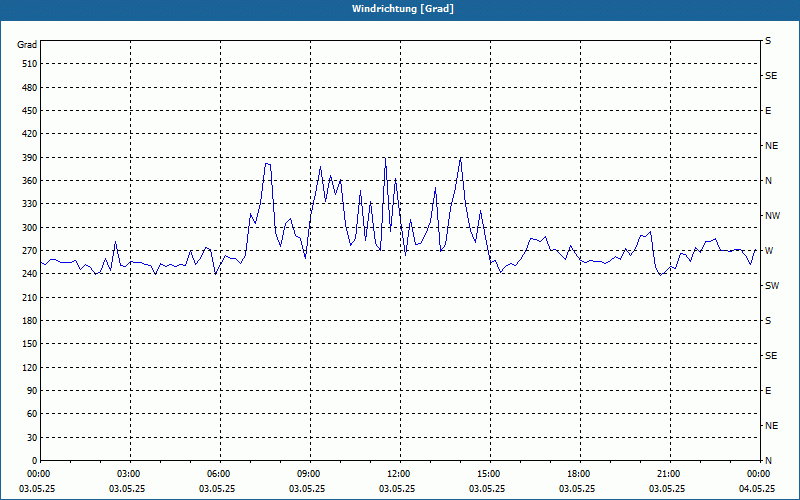The width and height of the screenshot is (800, 500).
Task: Click the 15:00 time label
Action: (488, 474)
